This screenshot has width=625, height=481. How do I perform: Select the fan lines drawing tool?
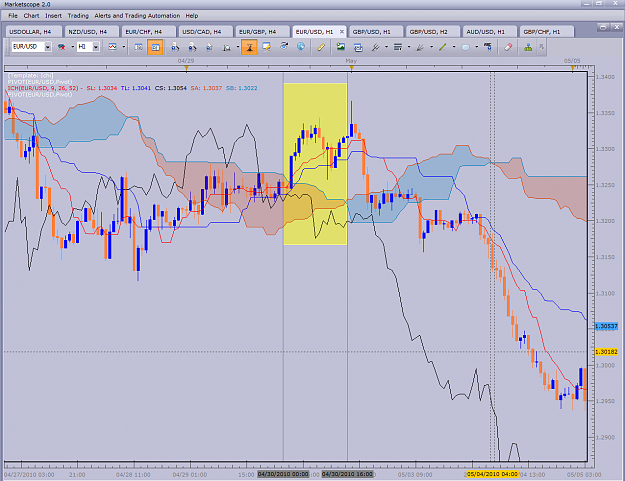coord(420,47)
